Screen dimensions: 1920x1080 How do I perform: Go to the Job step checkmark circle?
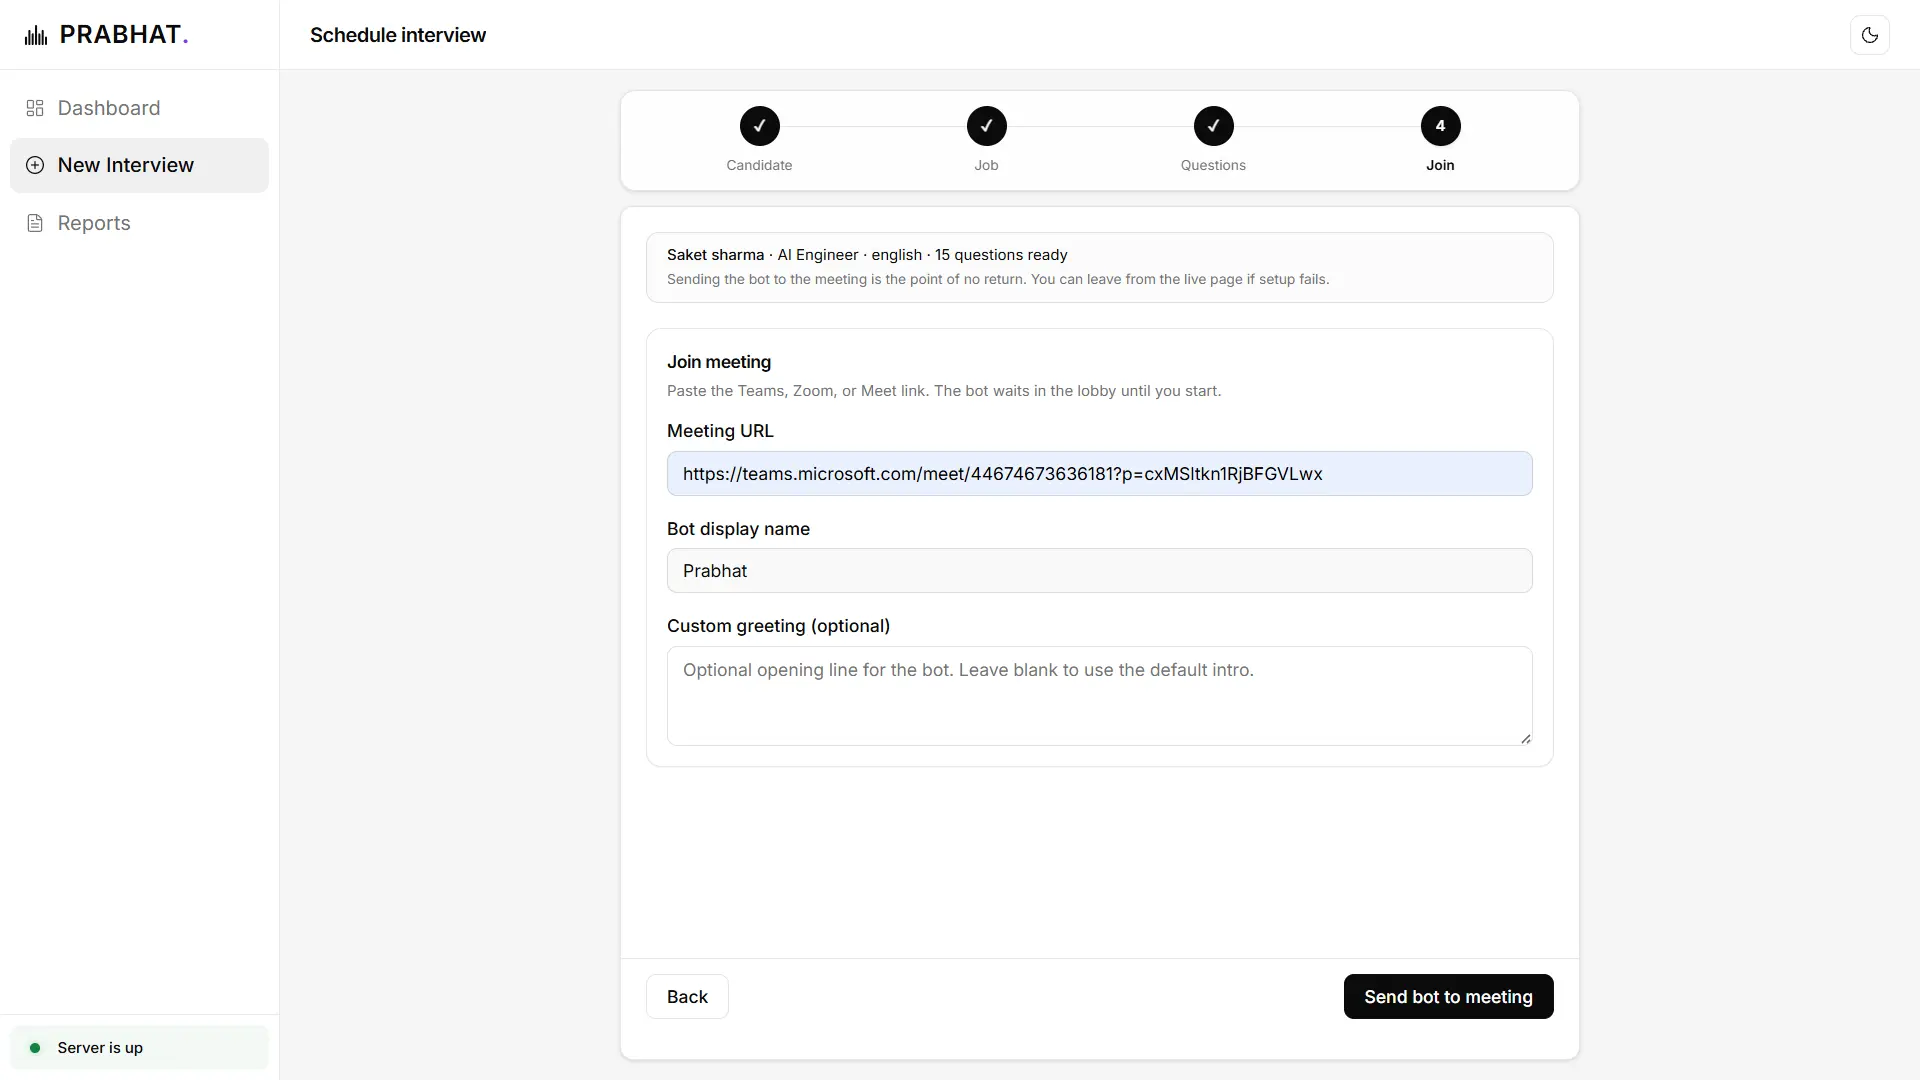(986, 126)
